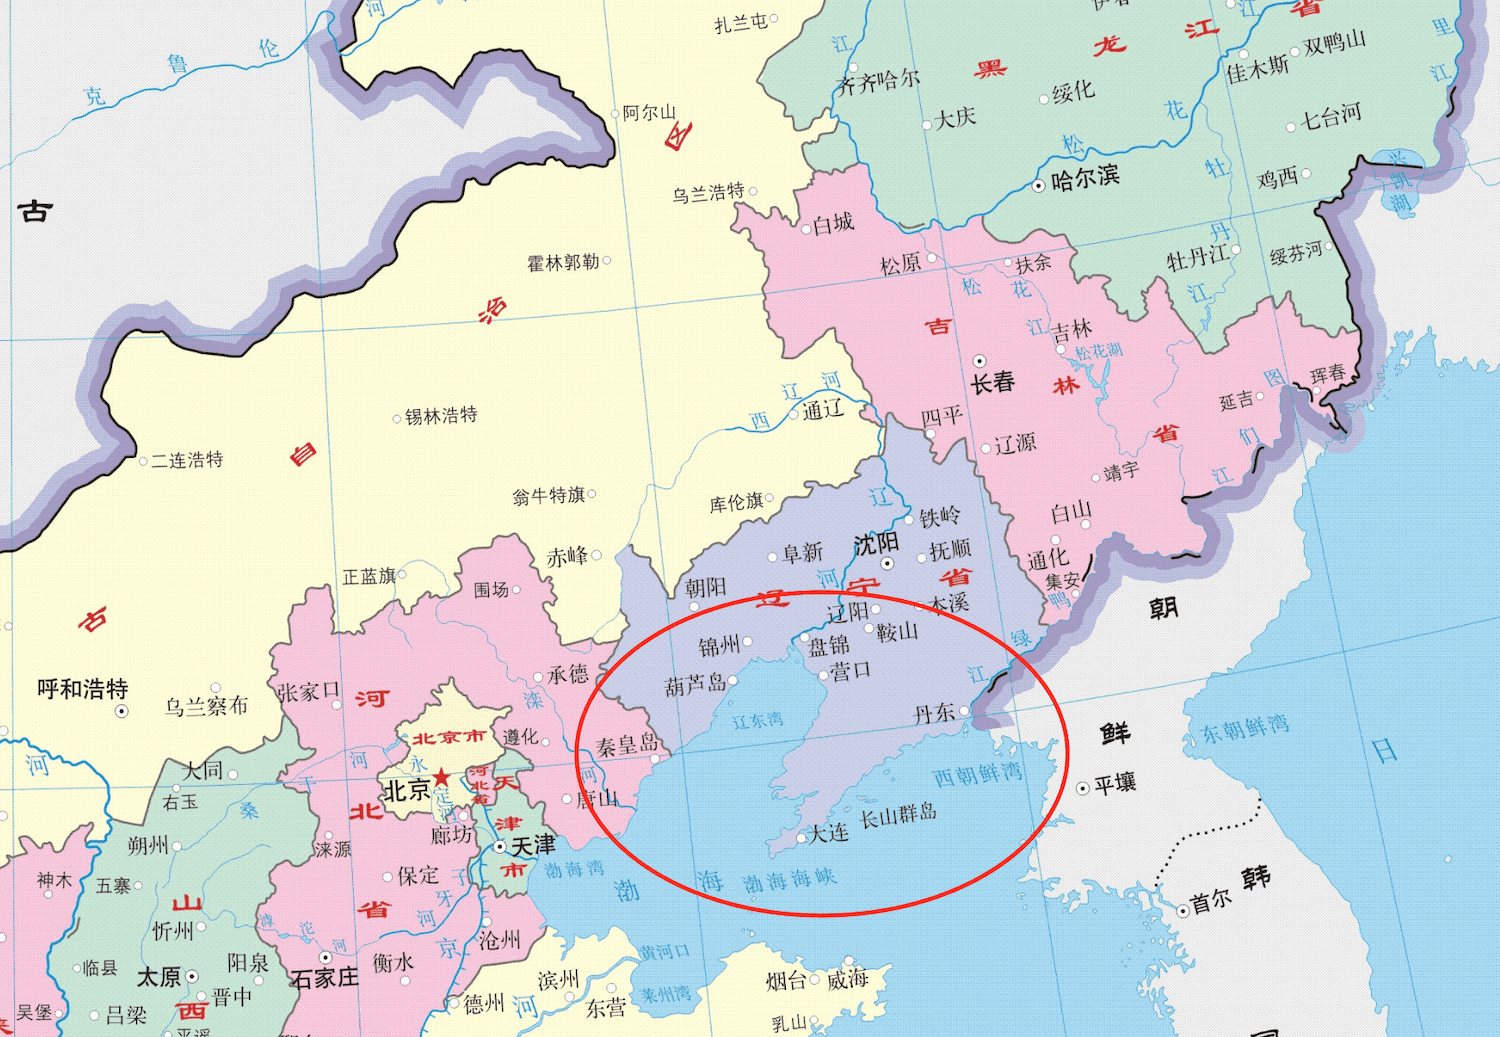This screenshot has height=1037, width=1500.
Task: Select the 白山 city label
Action: (x=1071, y=513)
